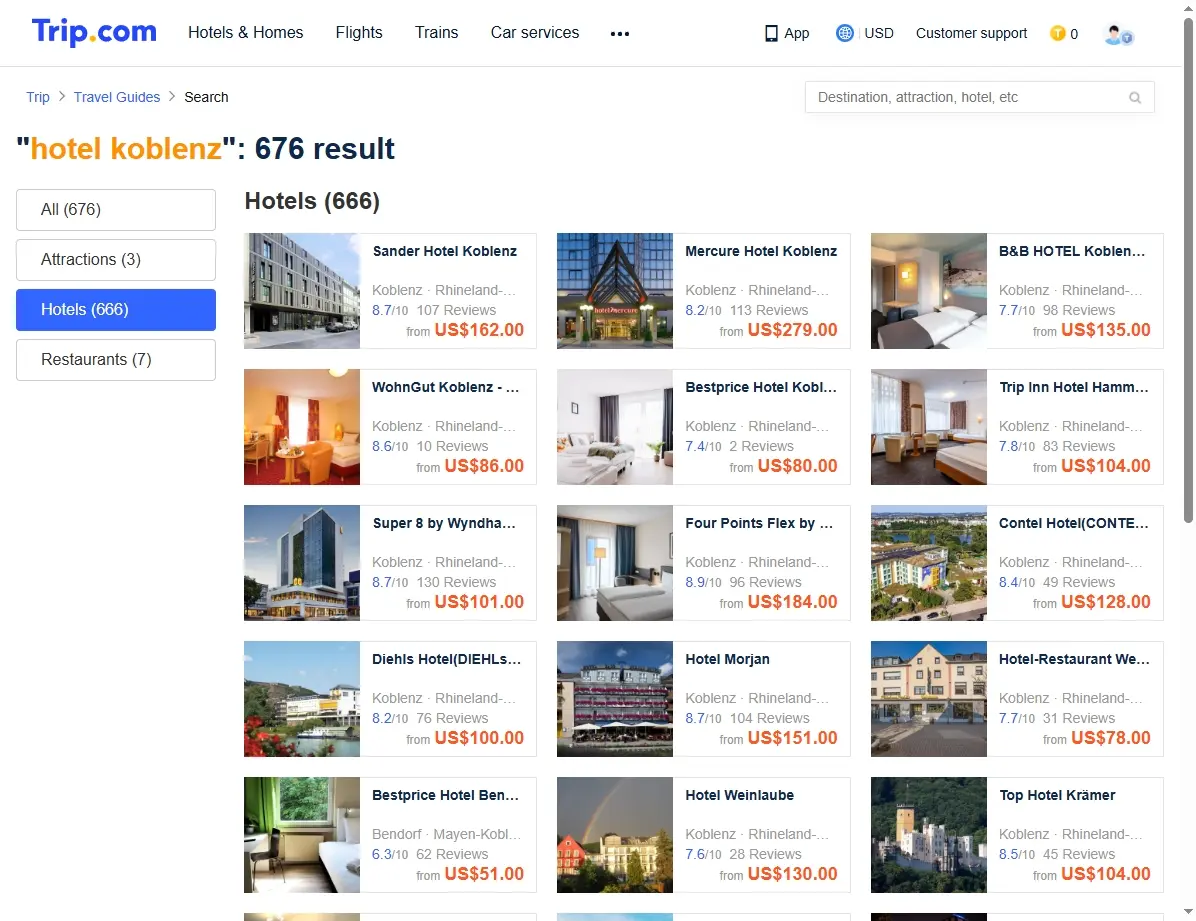Click the page vertical scrollbar
The image size is (1196, 921).
click(x=1188, y=270)
